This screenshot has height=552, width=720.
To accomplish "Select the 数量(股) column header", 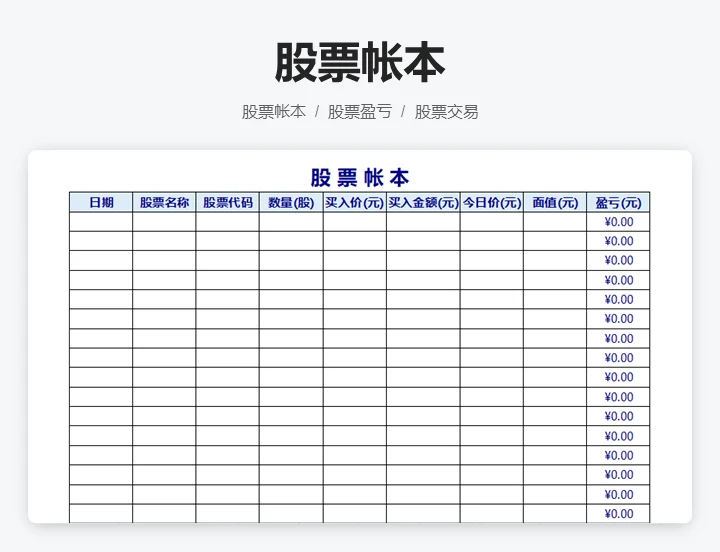I will (291, 202).
